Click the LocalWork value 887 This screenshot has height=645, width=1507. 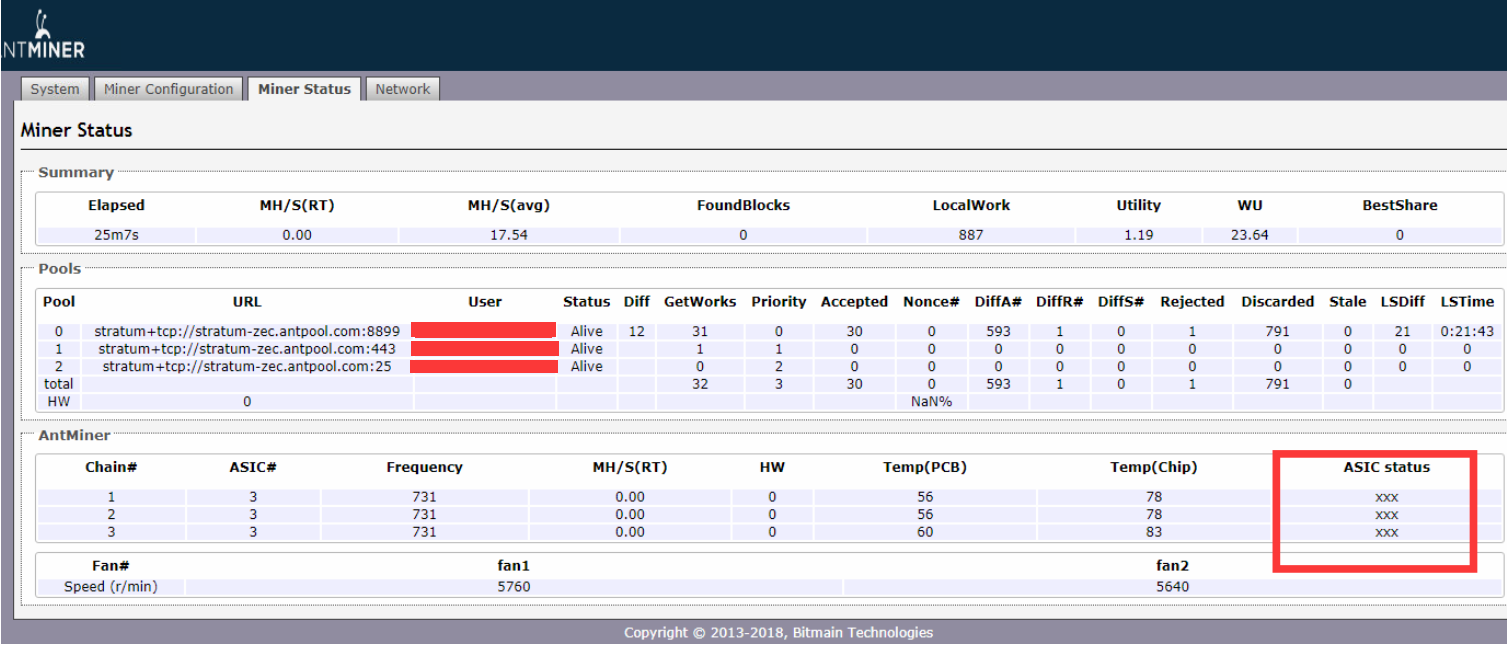[970, 235]
